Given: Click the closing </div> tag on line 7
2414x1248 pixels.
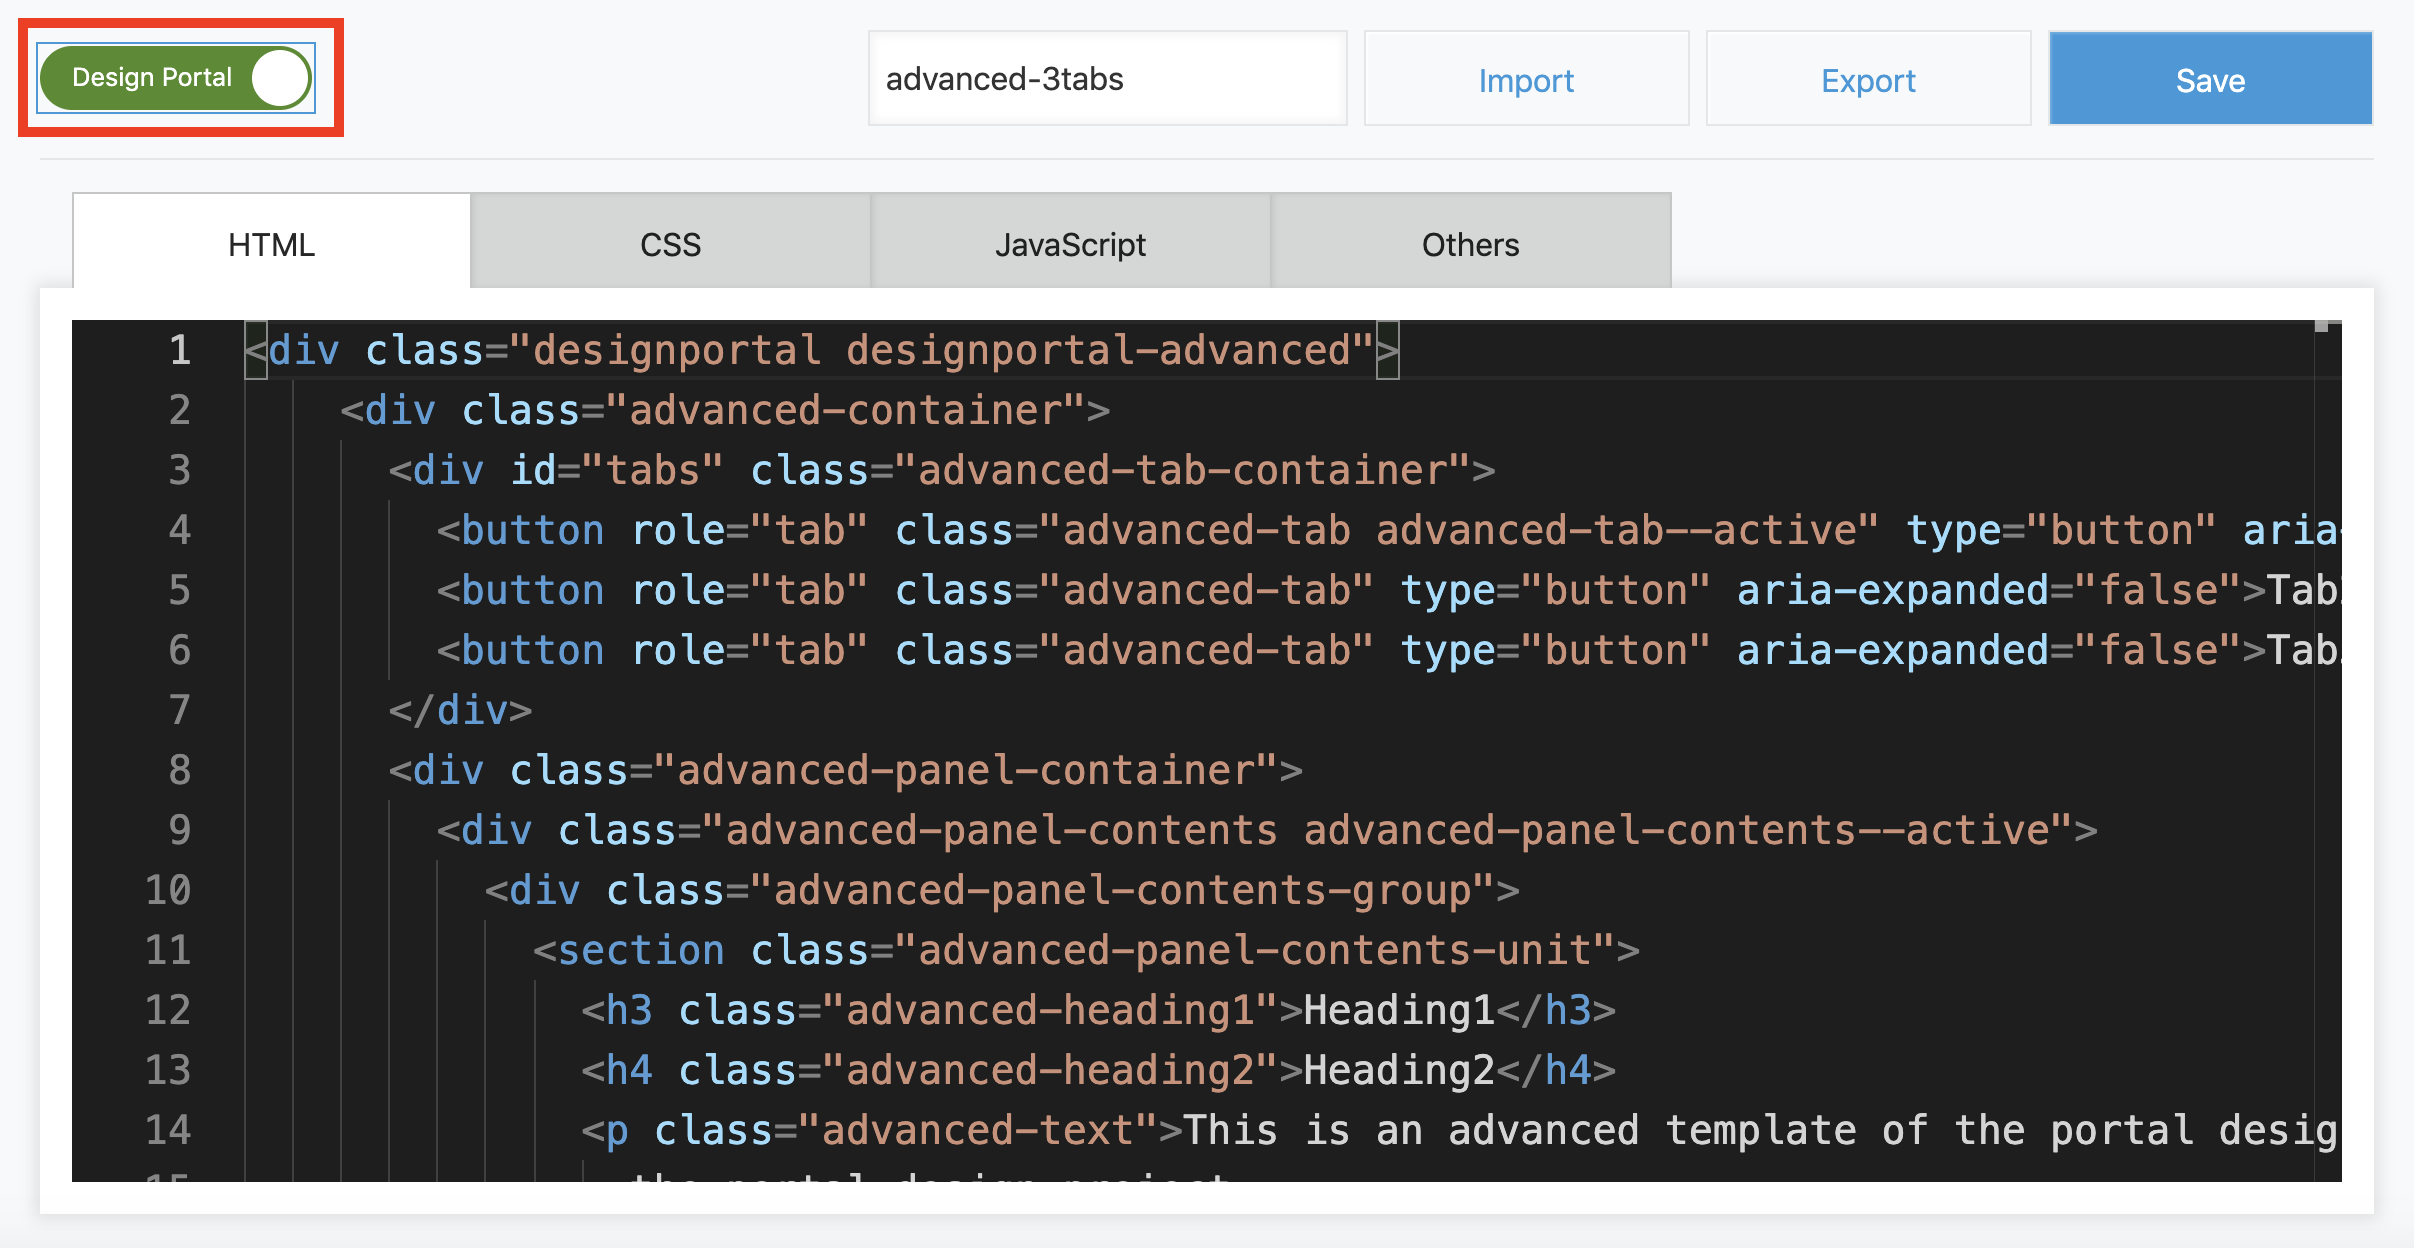Looking at the screenshot, I should pyautogui.click(x=460, y=710).
